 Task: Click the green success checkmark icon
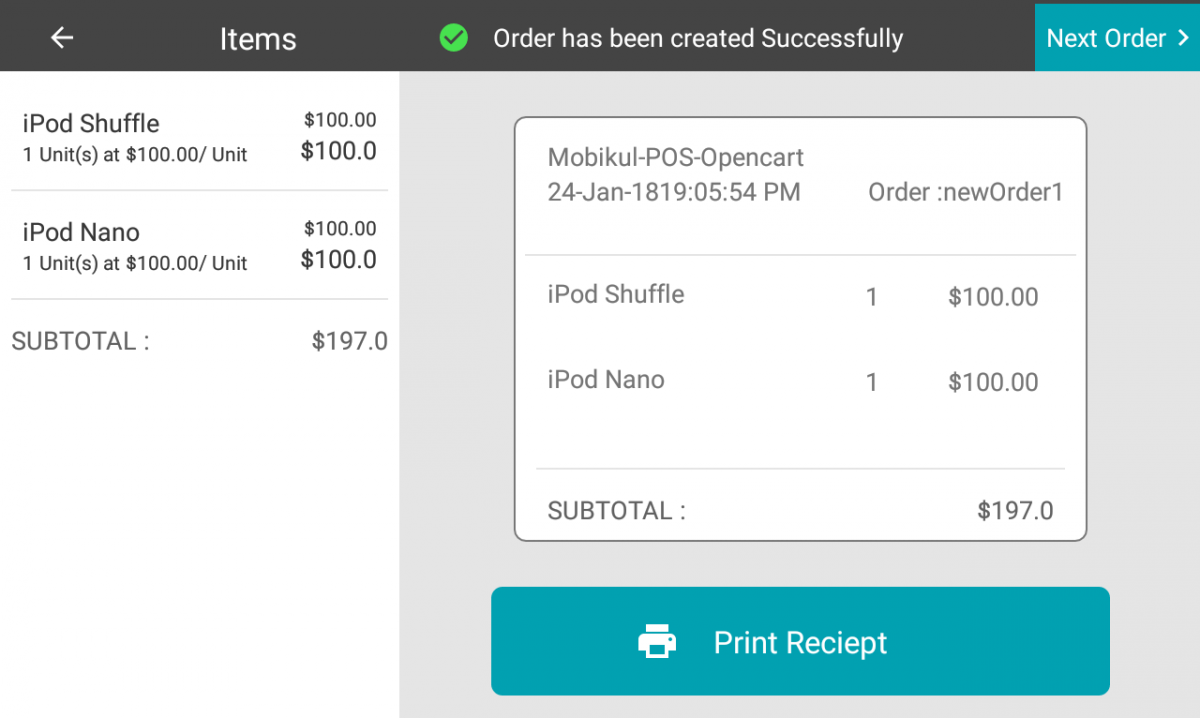[453, 37]
